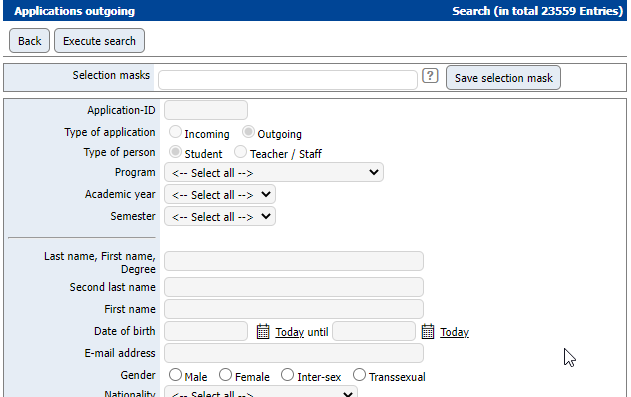Select the Transsexual gender option
The image size is (631, 397).
coord(359,374)
